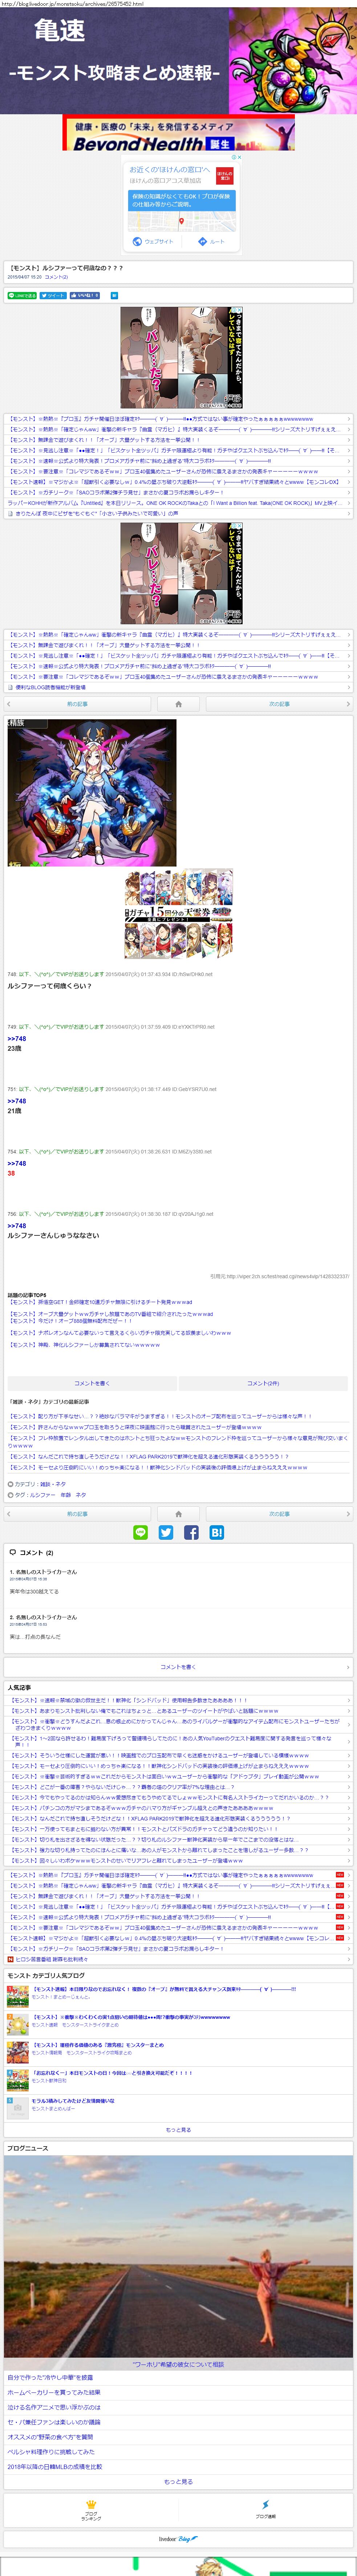Go to home via the lower house icon
The width and height of the screenshot is (357, 2576).
(x=178, y=1513)
